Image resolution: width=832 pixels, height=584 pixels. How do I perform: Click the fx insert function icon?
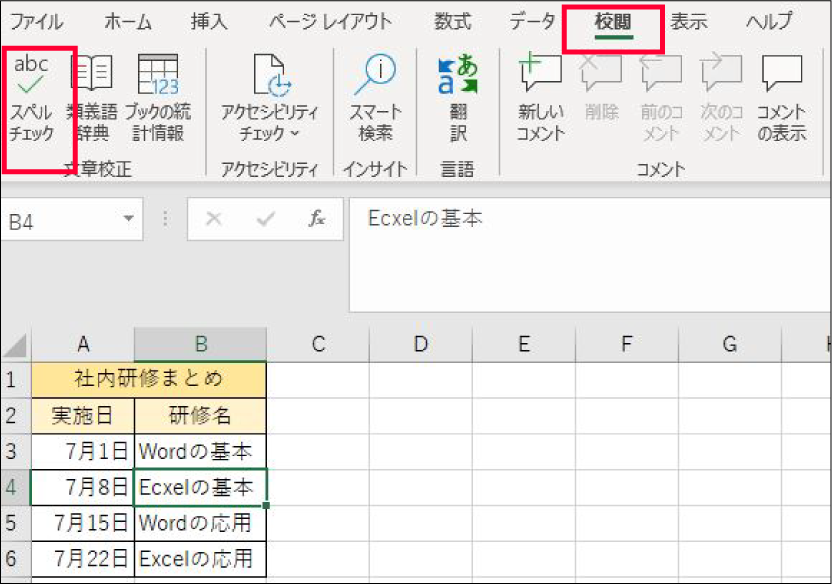[317, 220]
